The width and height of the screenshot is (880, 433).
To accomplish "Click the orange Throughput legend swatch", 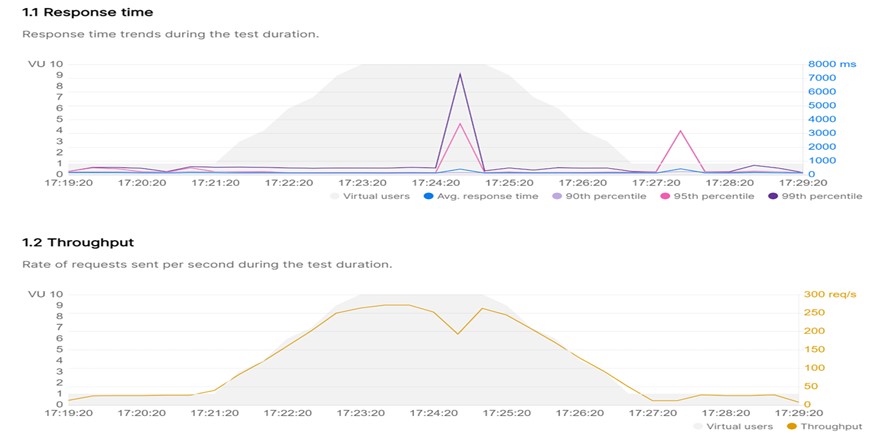I will [791, 426].
